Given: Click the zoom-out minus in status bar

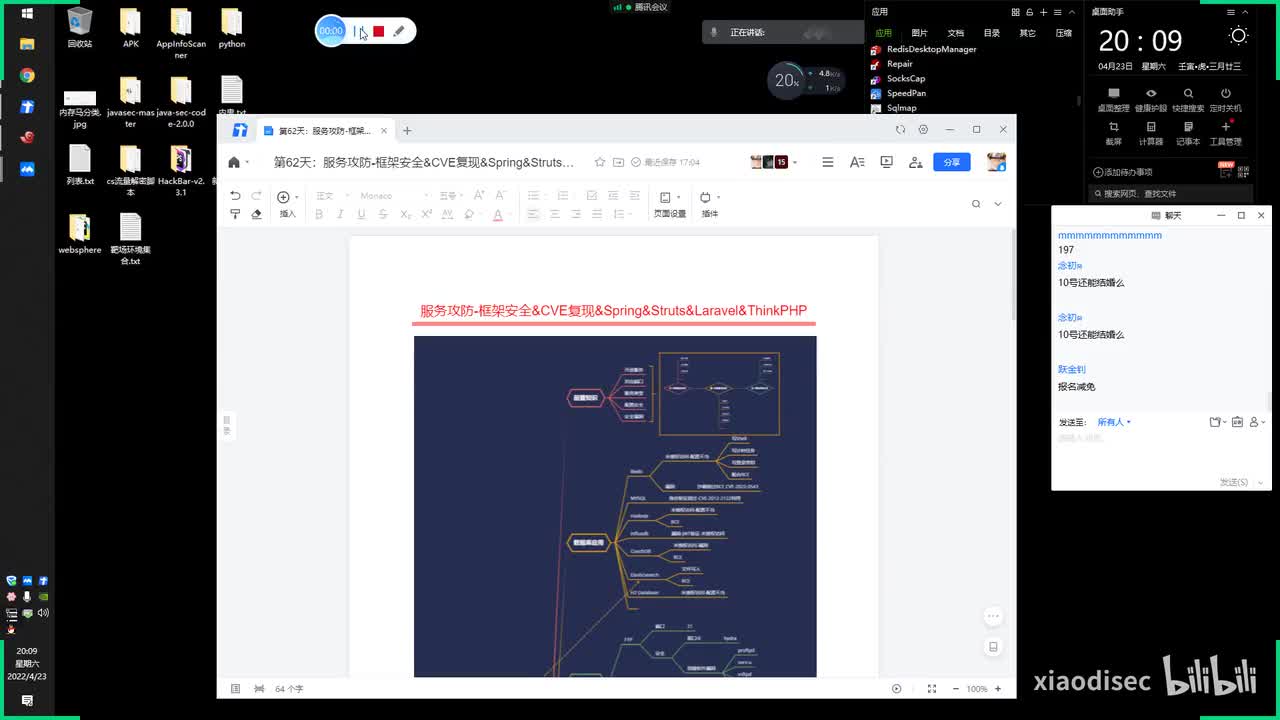Looking at the screenshot, I should coord(956,689).
